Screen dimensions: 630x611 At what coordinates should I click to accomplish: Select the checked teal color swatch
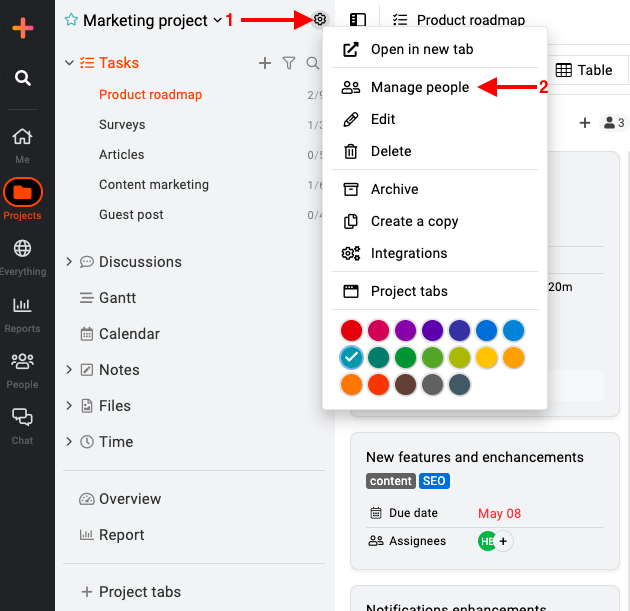point(351,357)
